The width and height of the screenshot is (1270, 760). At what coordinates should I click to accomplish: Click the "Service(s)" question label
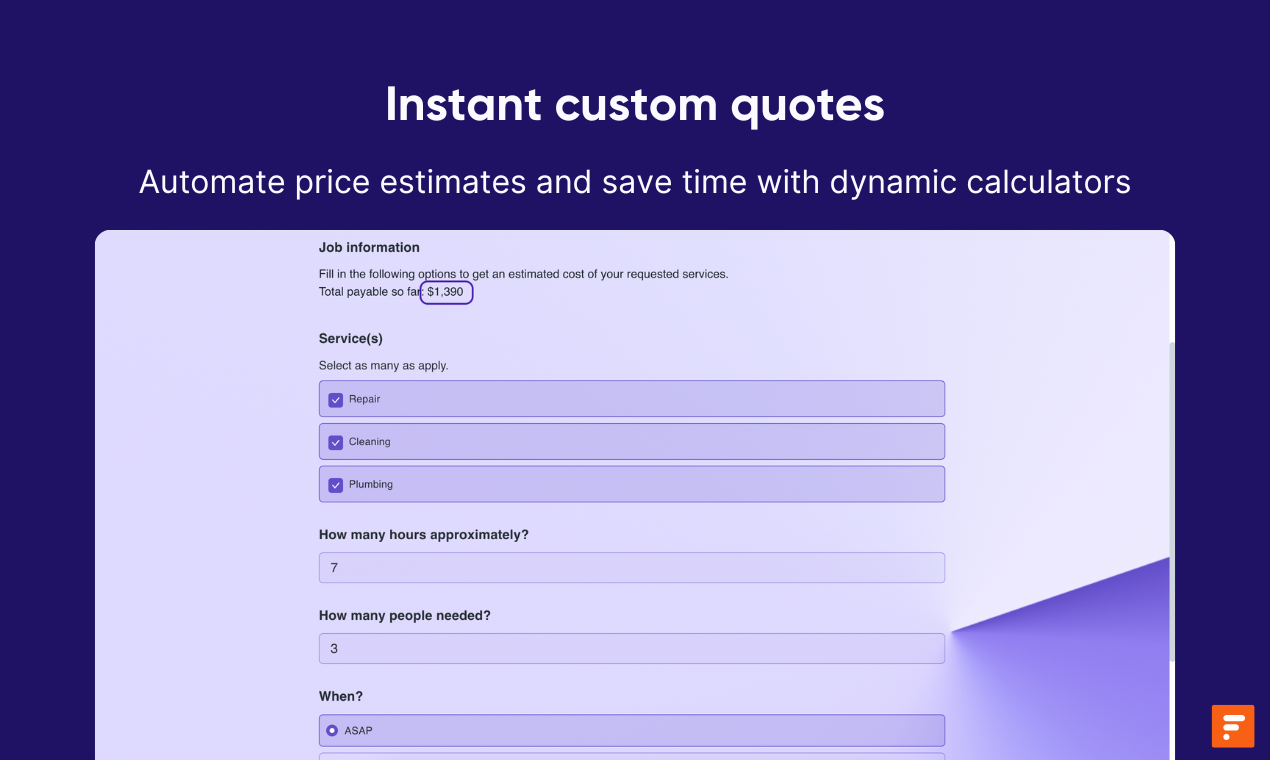pyautogui.click(x=351, y=339)
